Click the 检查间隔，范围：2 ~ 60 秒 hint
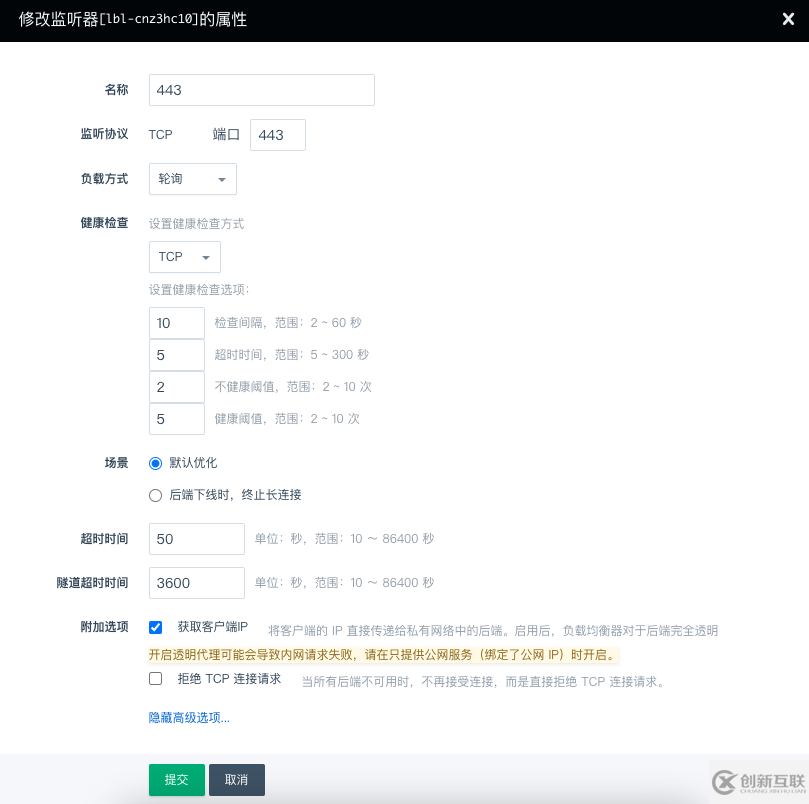The height and width of the screenshot is (804, 809). tap(288, 323)
